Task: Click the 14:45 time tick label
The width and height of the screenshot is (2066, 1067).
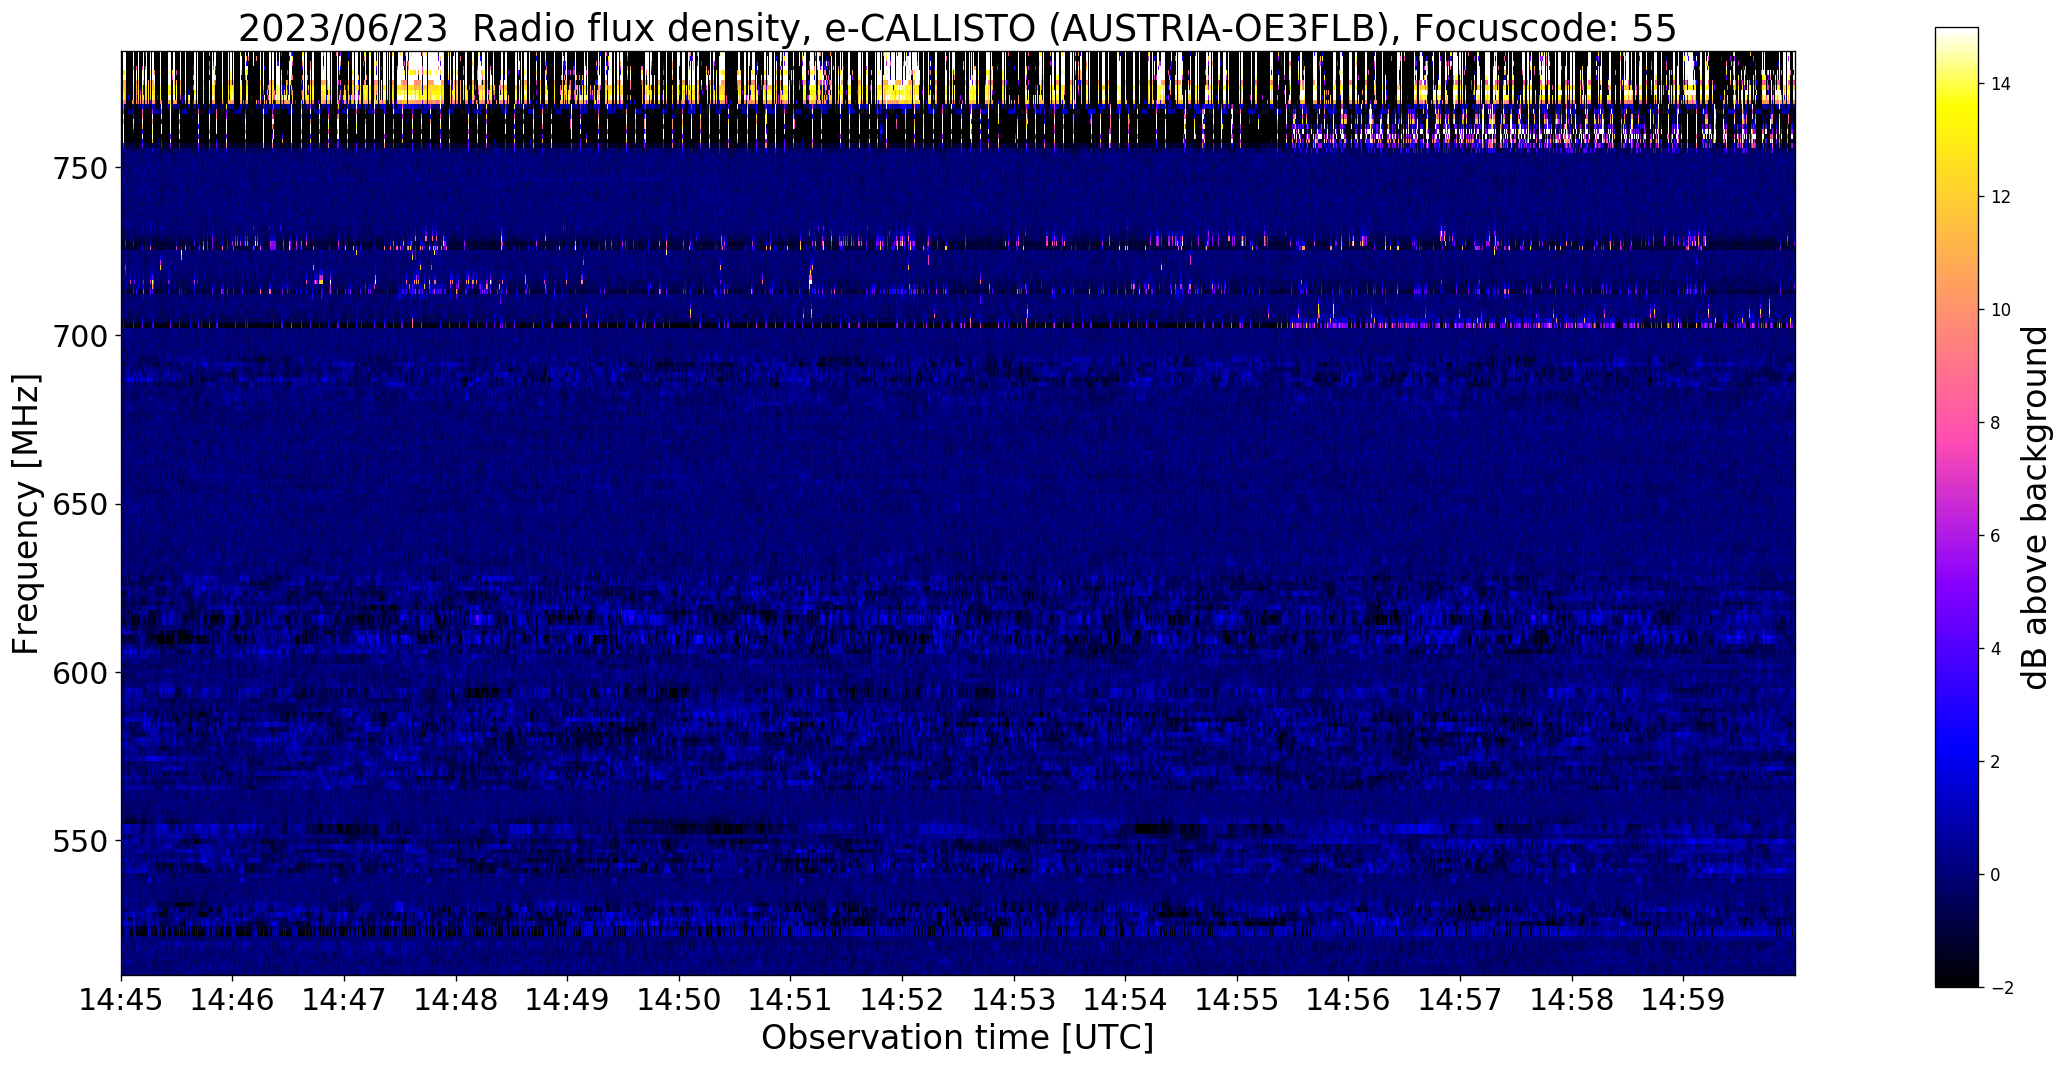Action: pos(122,999)
